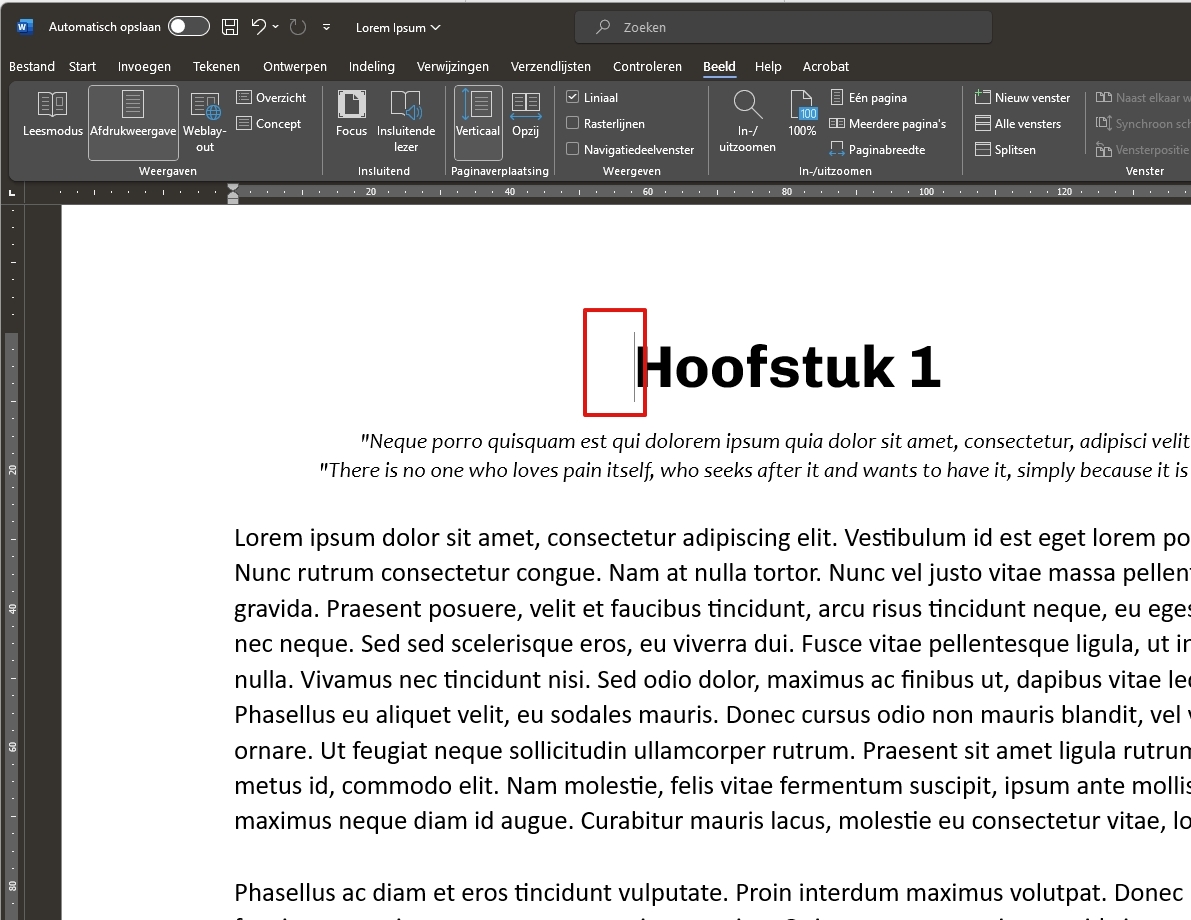
Task: Expand the quick access toolbar customize menu
Action: click(326, 28)
